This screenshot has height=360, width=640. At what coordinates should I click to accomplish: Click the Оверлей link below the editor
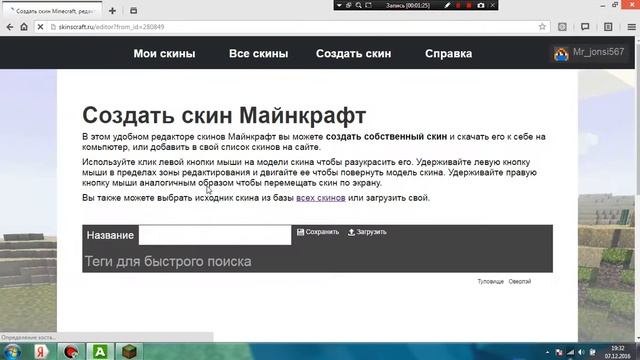point(520,282)
